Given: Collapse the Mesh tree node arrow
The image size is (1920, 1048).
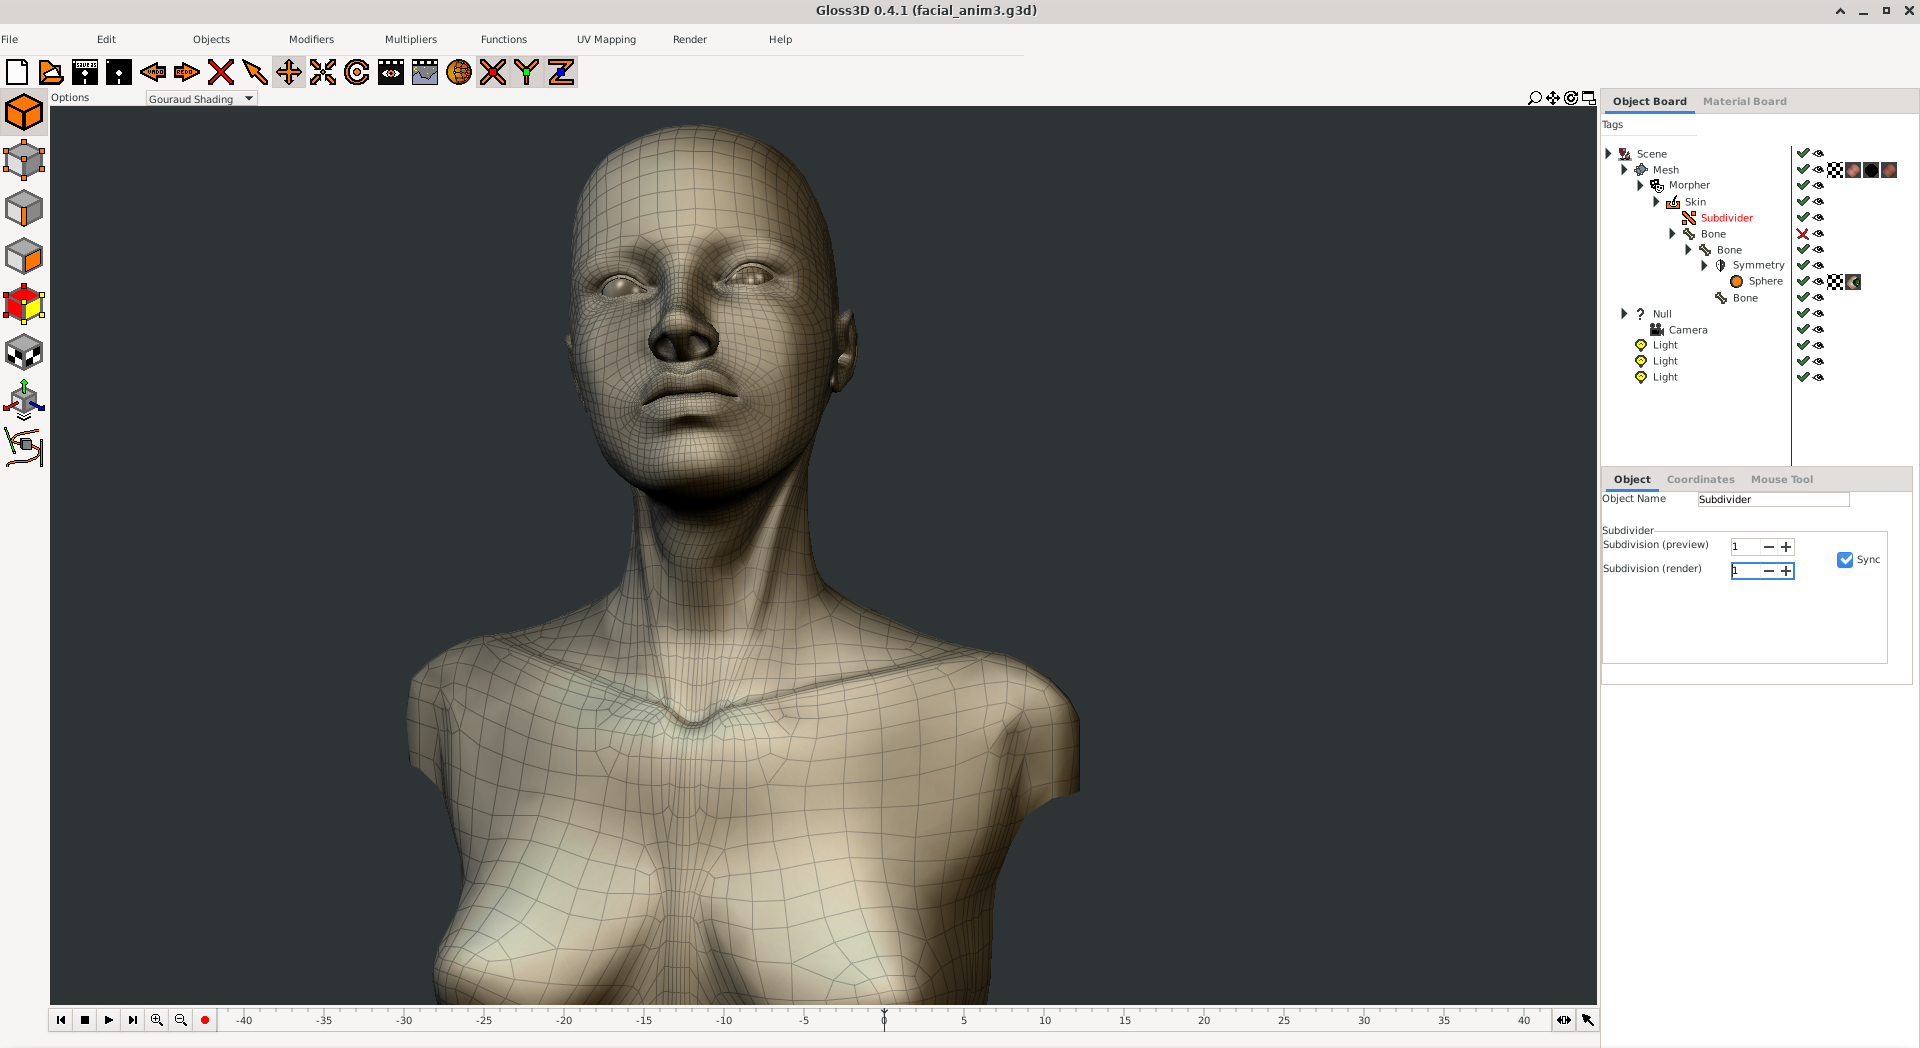Looking at the screenshot, I should 1624,170.
